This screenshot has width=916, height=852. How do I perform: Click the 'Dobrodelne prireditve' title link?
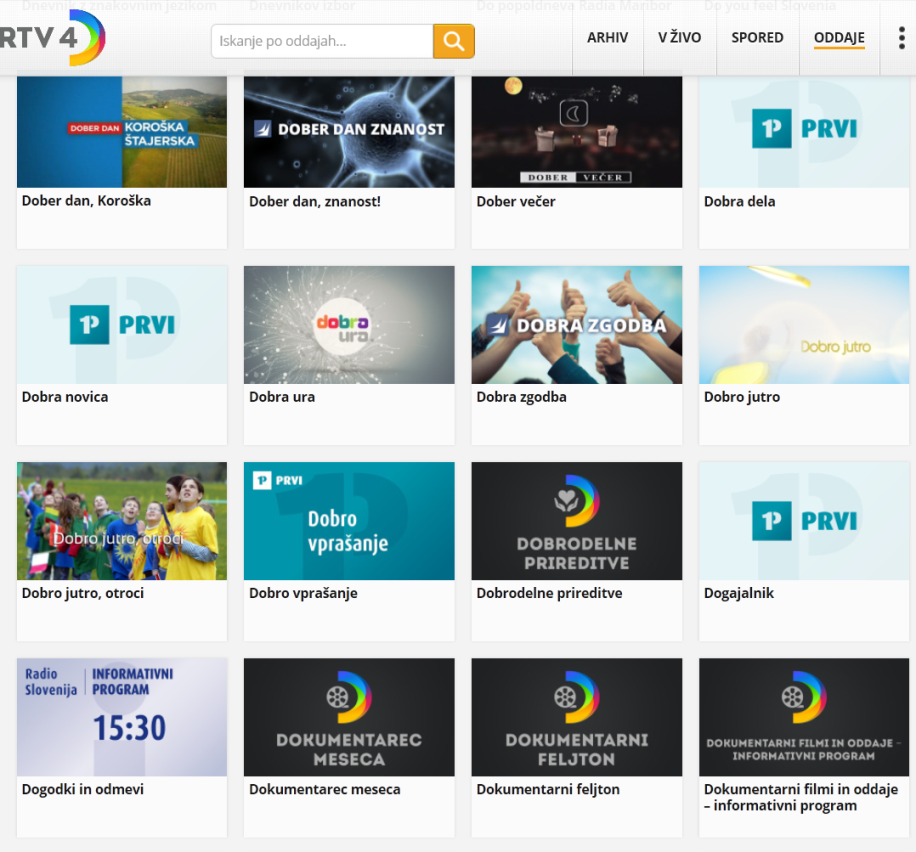550,594
